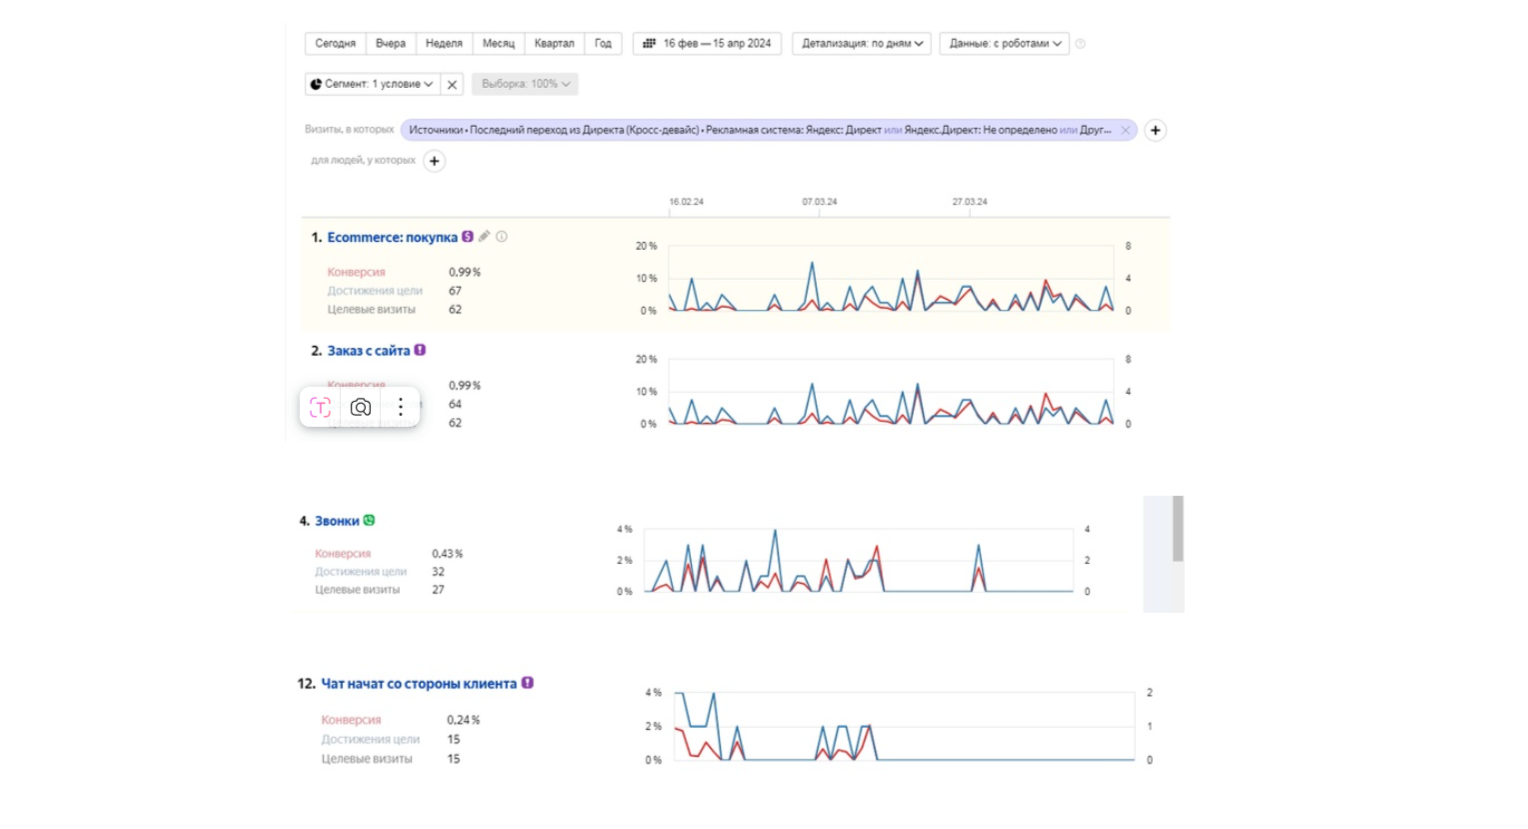Open the Заказ с сайта goal link
This screenshot has width=1528, height=829.
click(x=368, y=351)
